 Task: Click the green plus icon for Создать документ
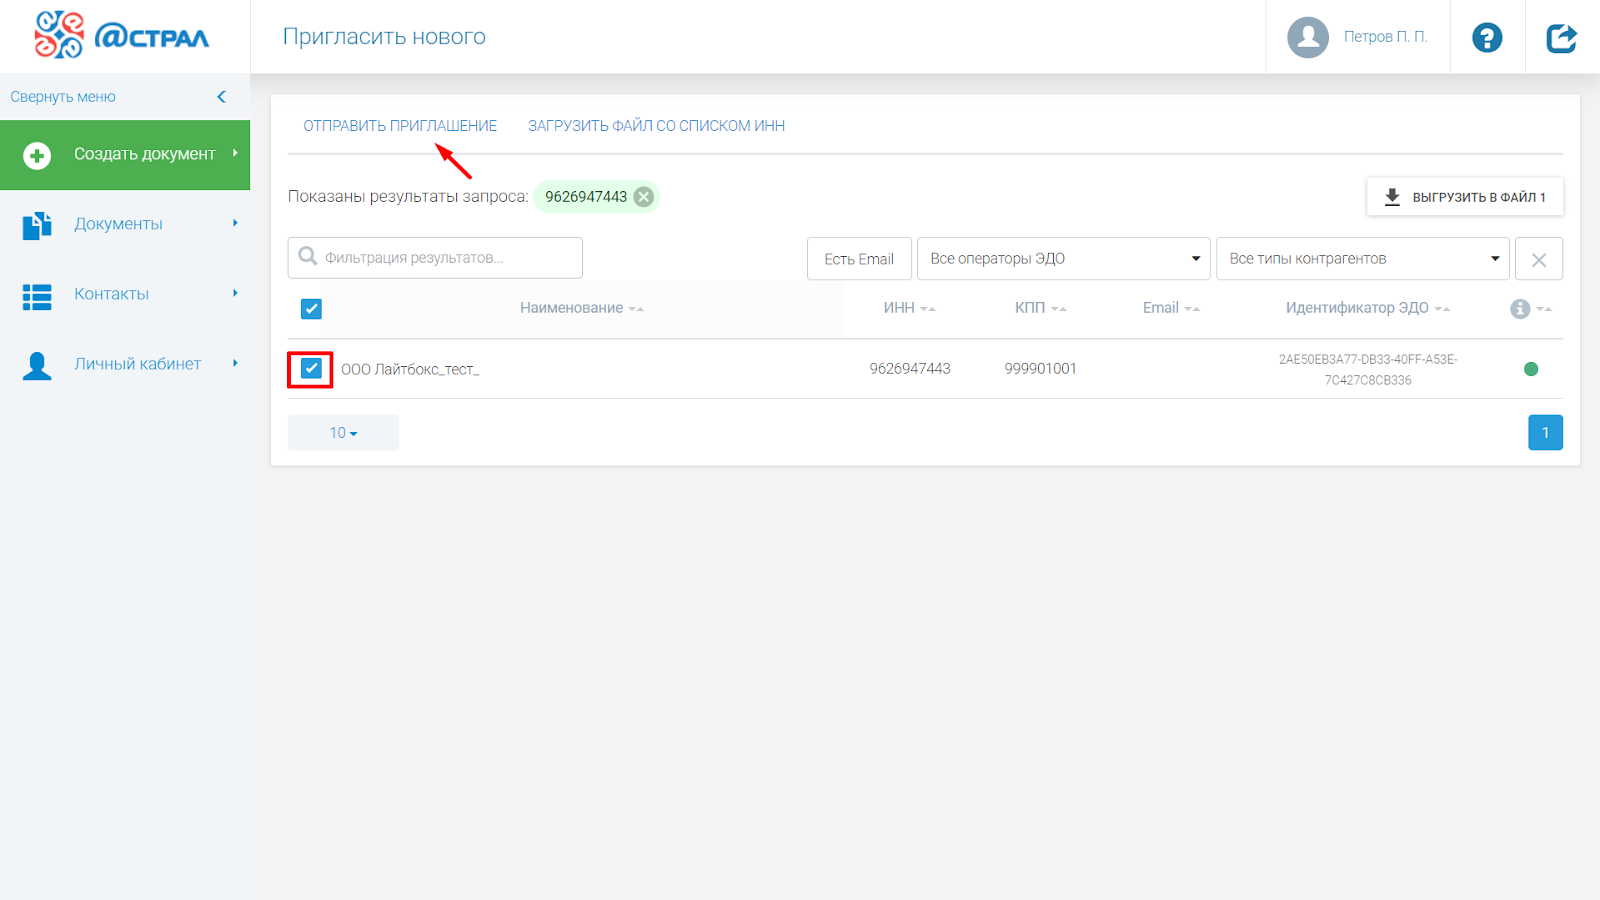click(37, 155)
